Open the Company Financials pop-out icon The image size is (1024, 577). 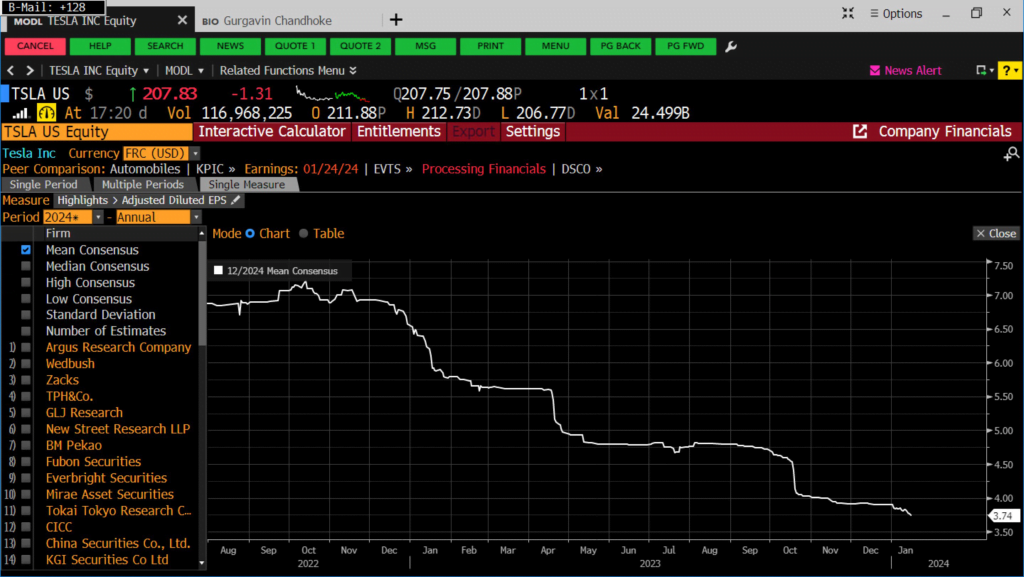(860, 132)
